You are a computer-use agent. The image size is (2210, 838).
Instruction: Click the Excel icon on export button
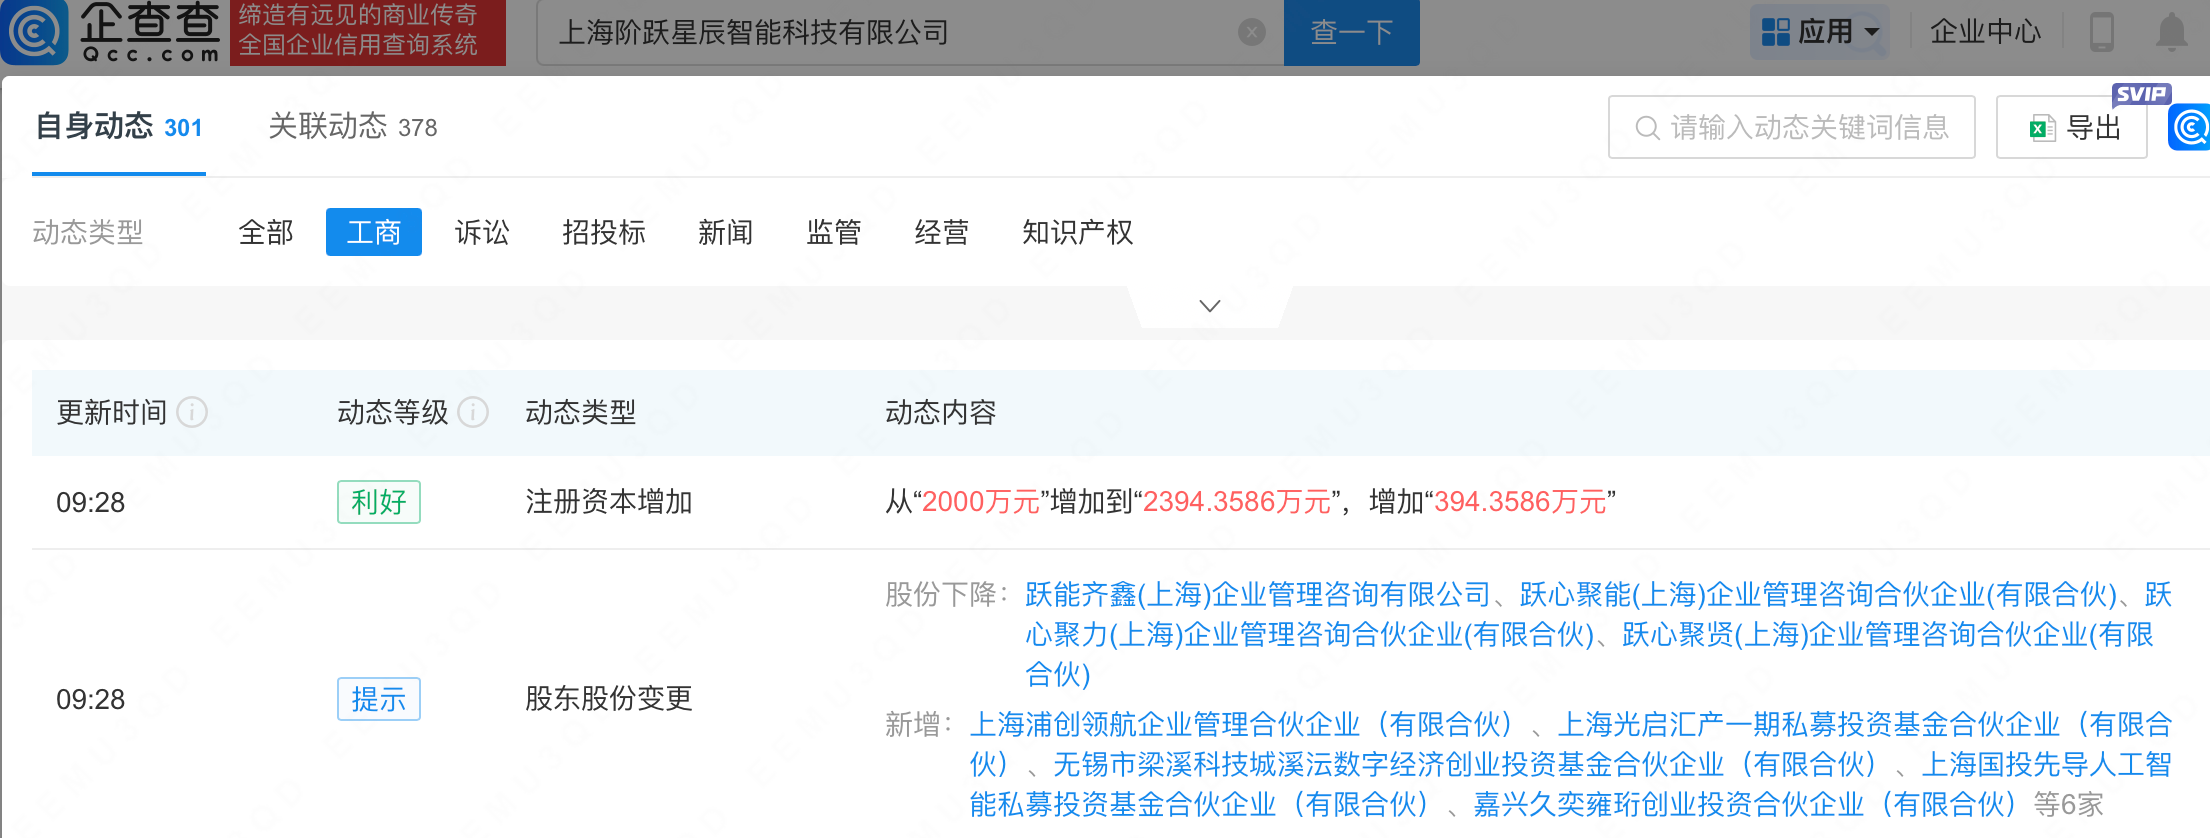click(x=2041, y=128)
